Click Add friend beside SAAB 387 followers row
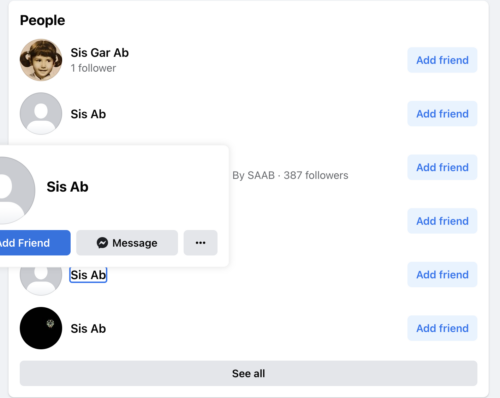 pos(442,167)
